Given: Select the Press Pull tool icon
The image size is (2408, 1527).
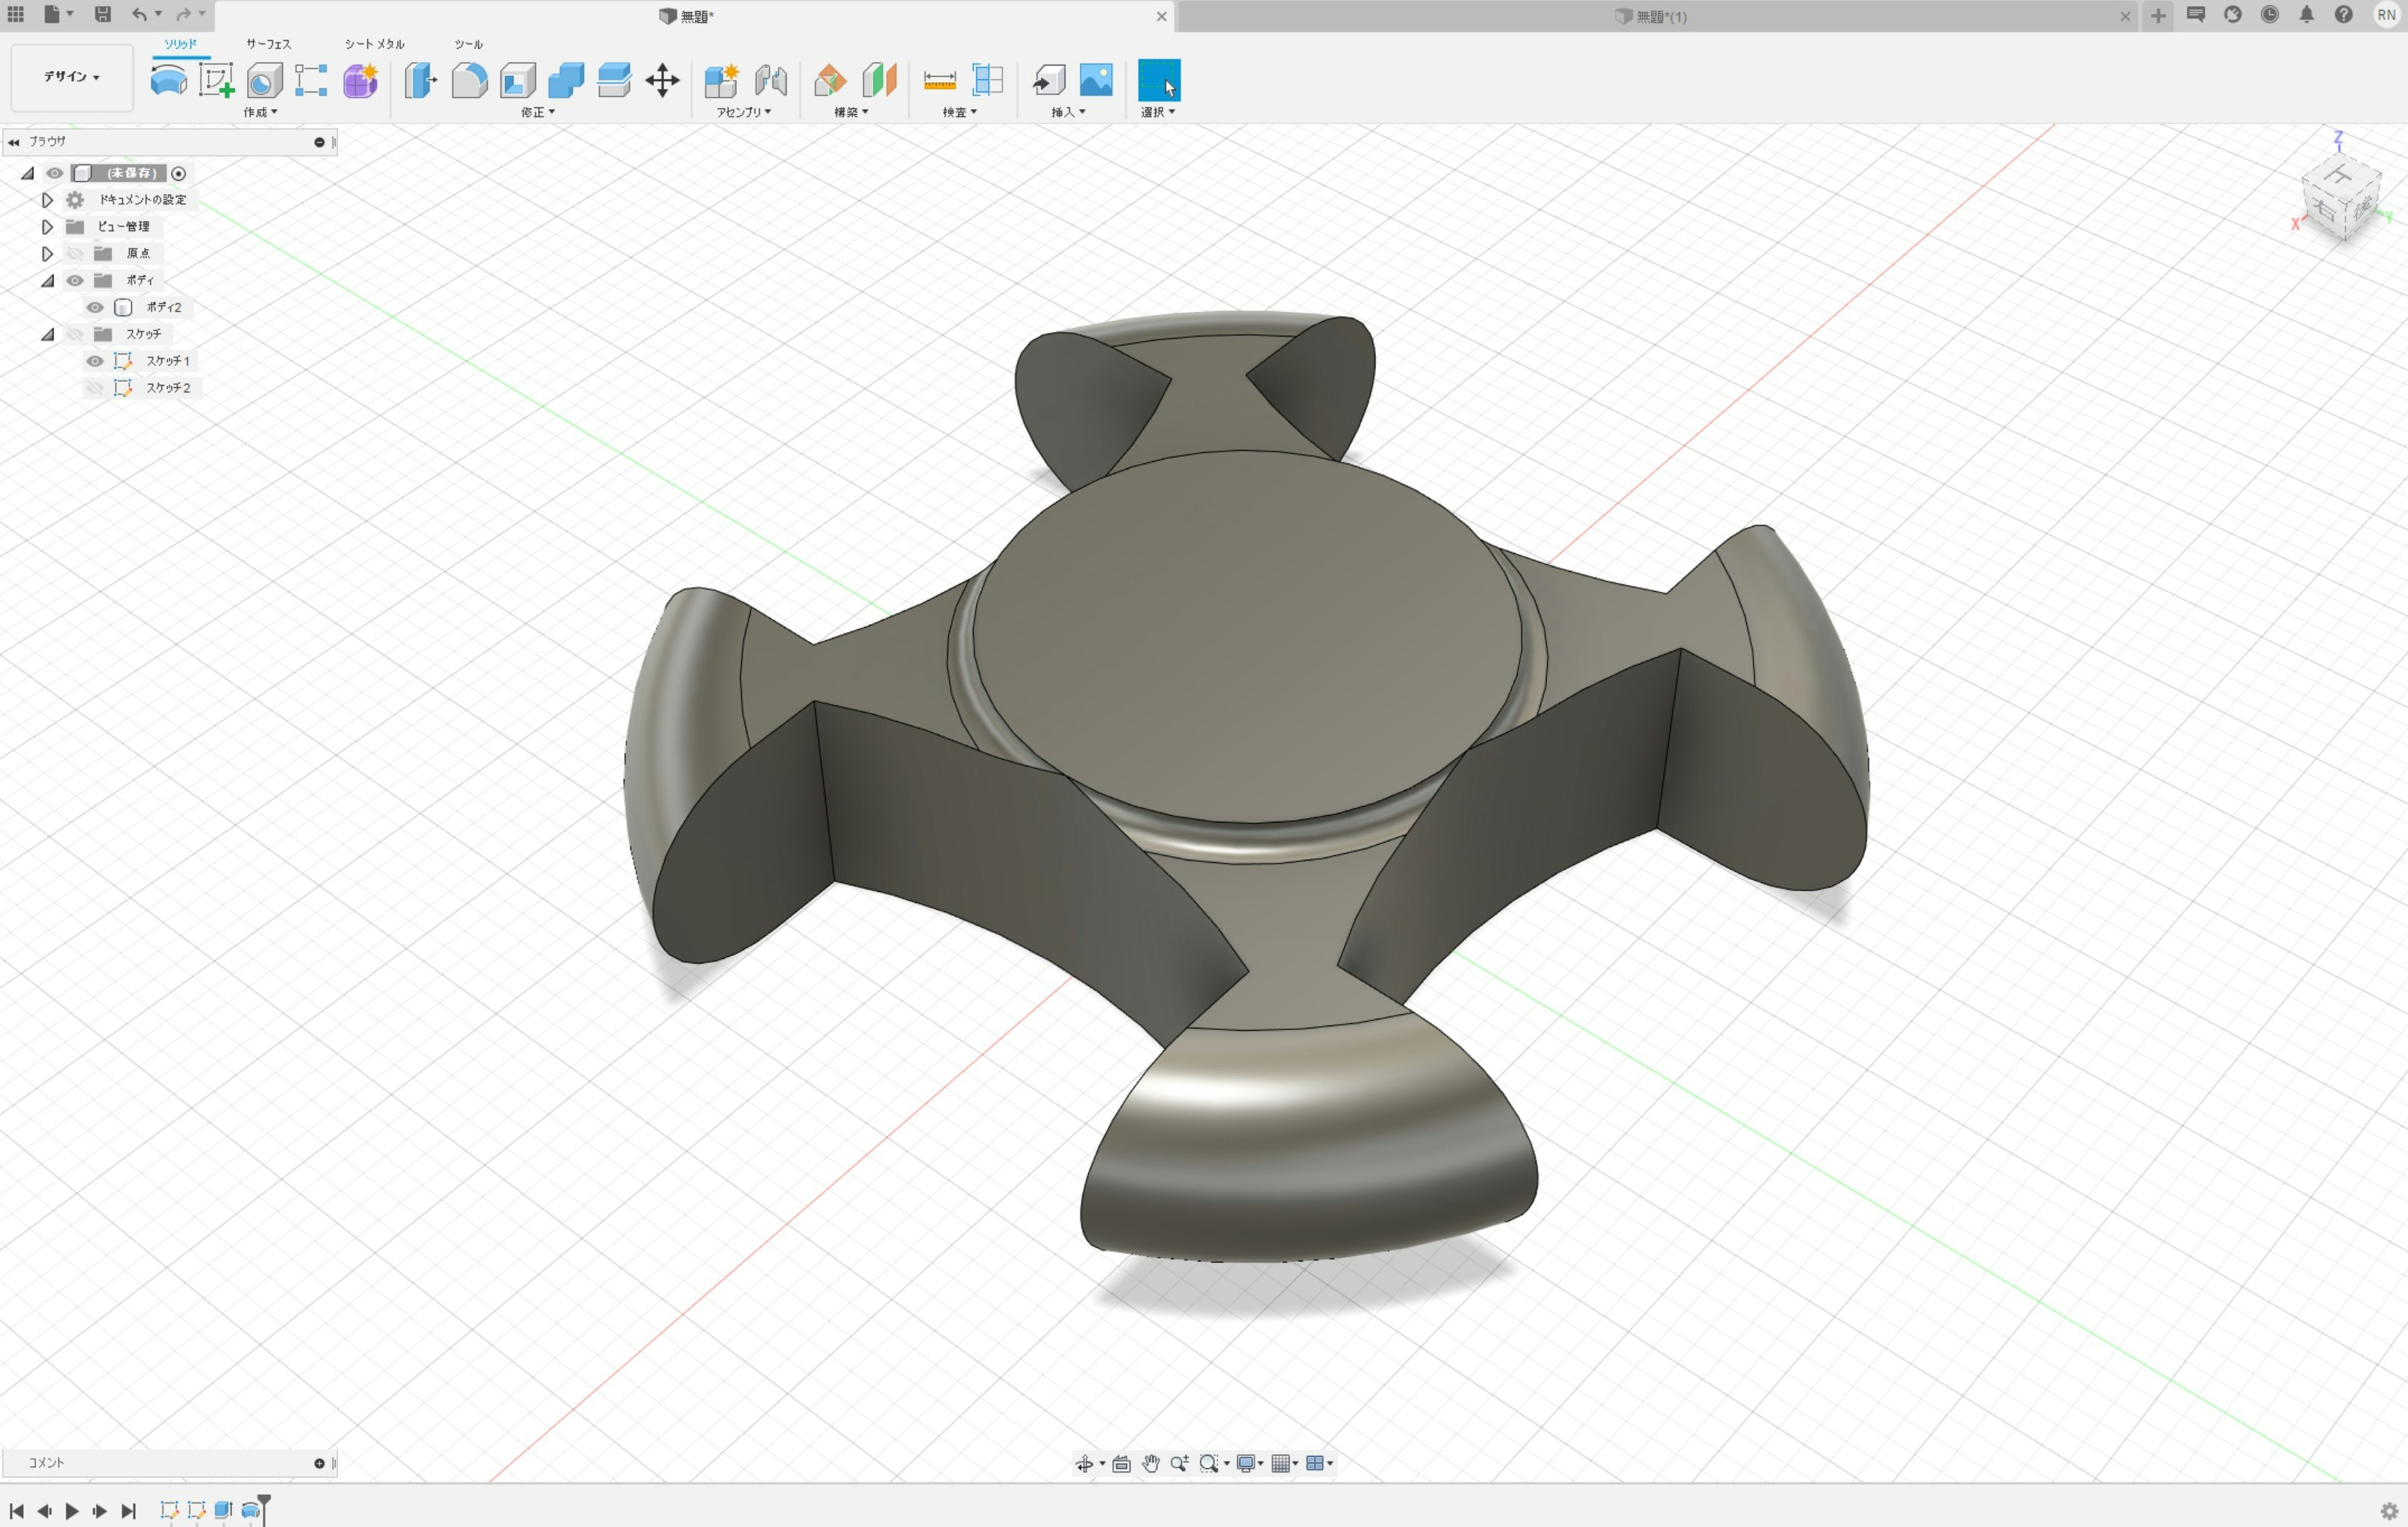Looking at the screenshot, I should [420, 80].
